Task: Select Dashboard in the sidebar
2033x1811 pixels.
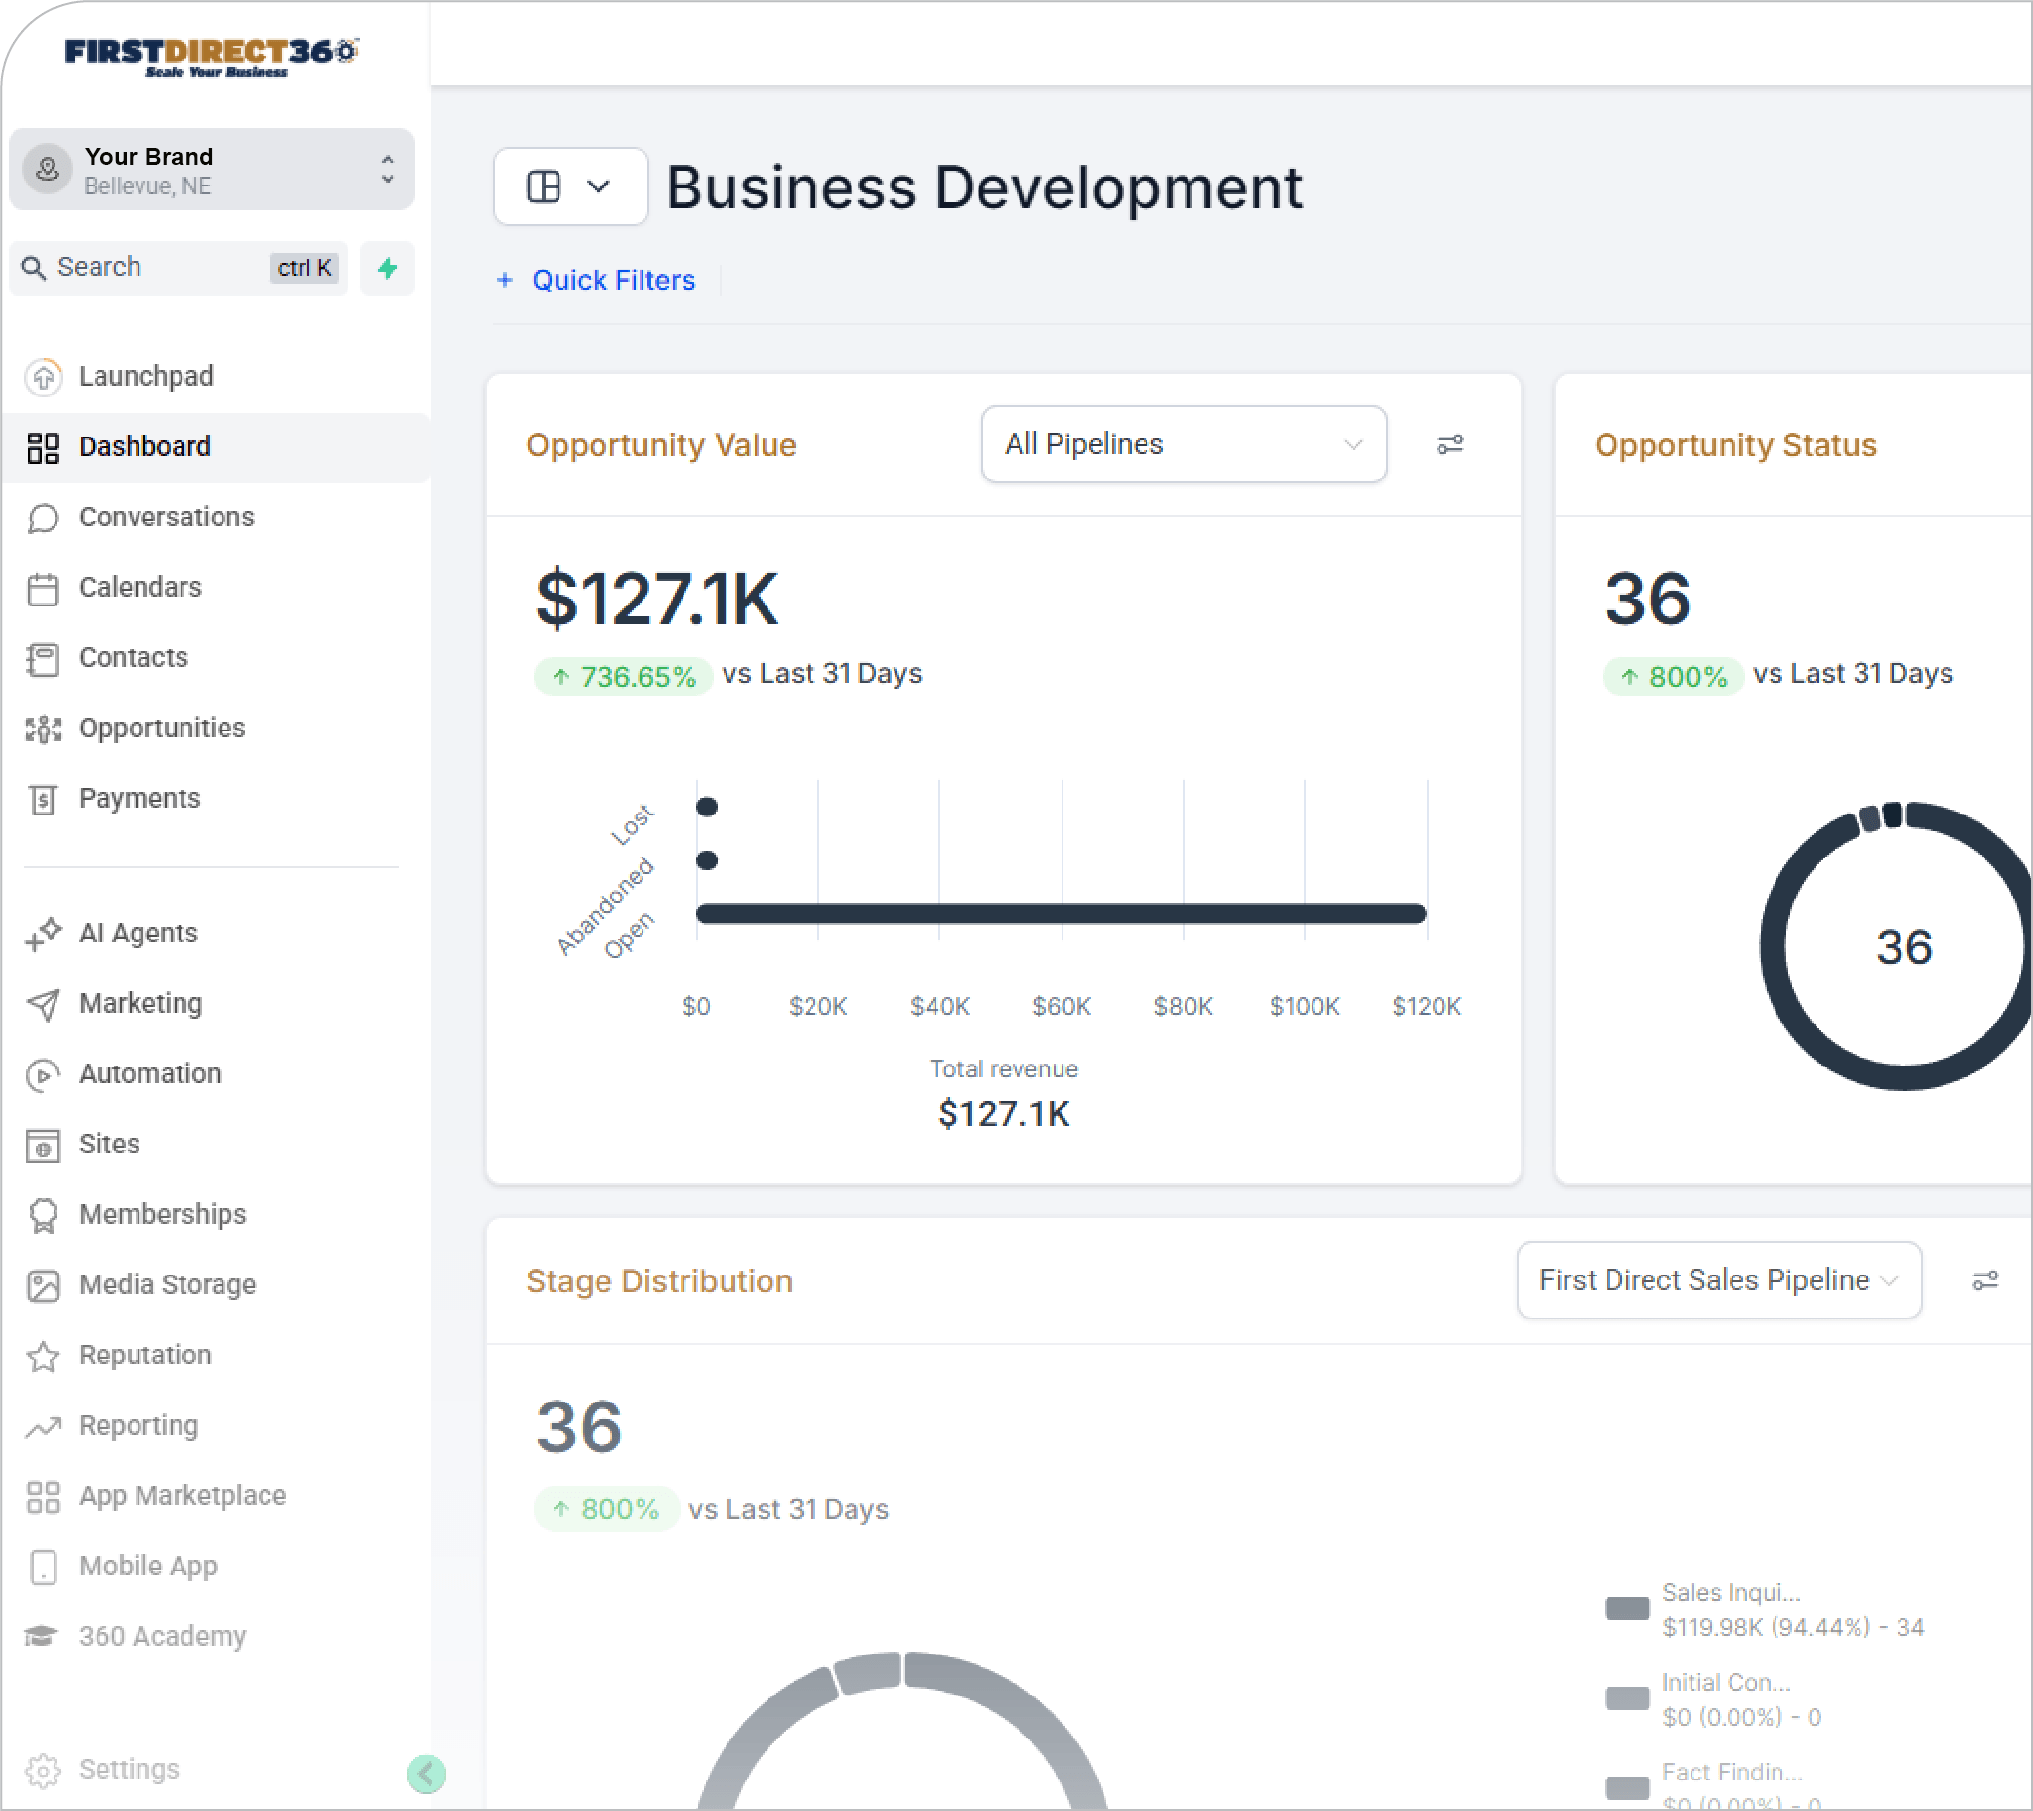Action: [216, 447]
